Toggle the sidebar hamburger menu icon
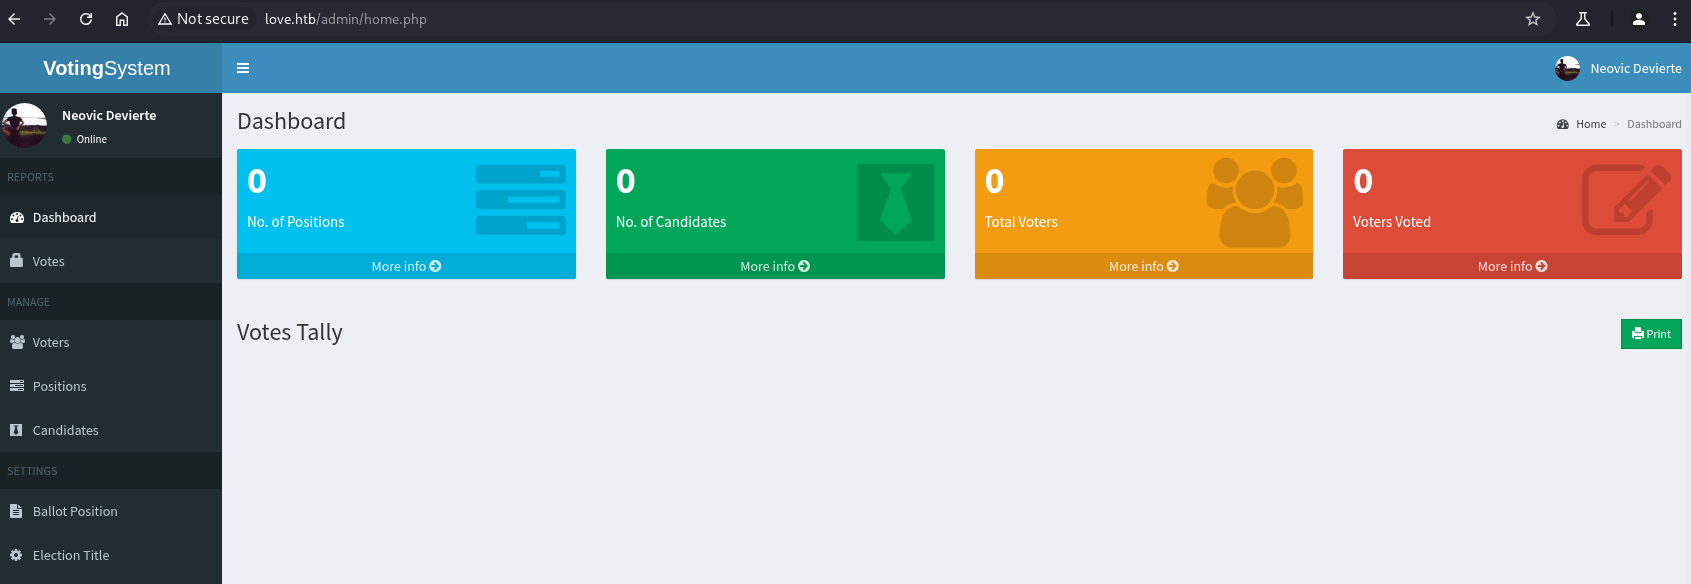The width and height of the screenshot is (1691, 584). click(x=243, y=68)
